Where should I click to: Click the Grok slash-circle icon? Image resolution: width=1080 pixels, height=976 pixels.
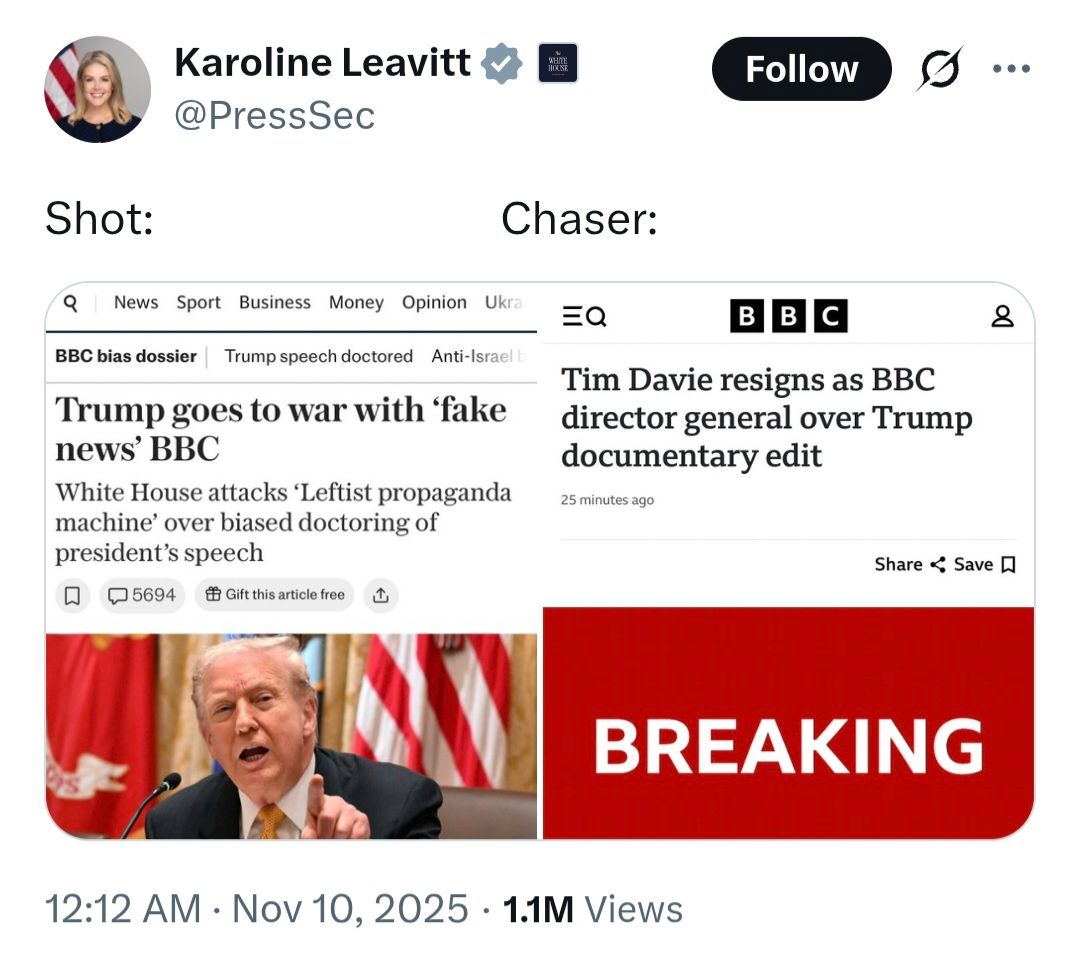click(939, 68)
